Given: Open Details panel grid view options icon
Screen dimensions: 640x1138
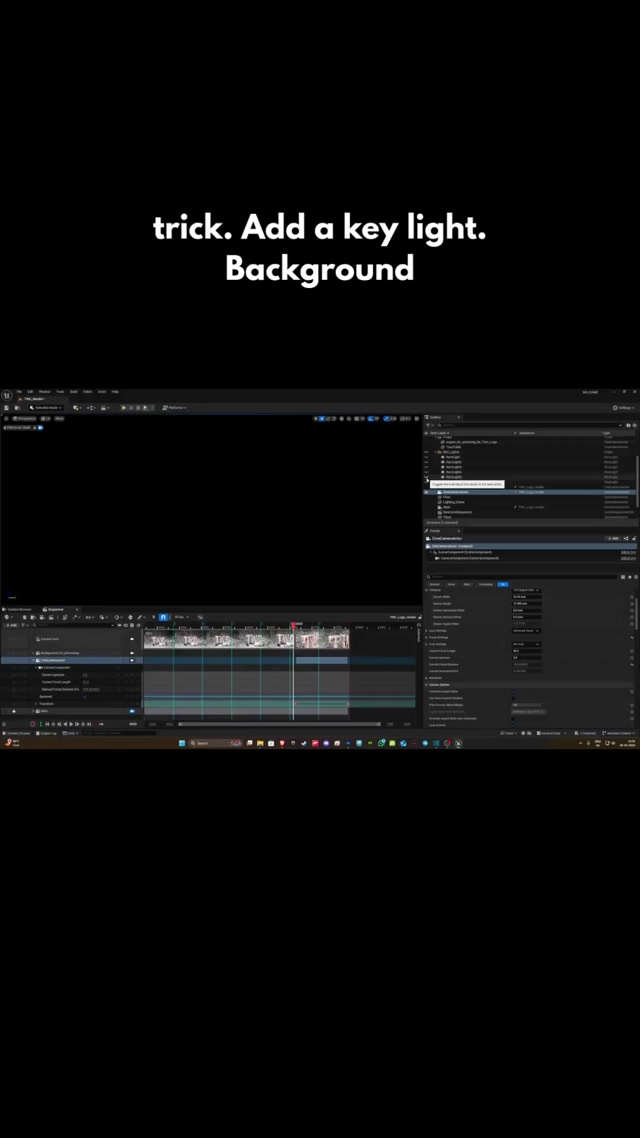Looking at the screenshot, I should [624, 576].
